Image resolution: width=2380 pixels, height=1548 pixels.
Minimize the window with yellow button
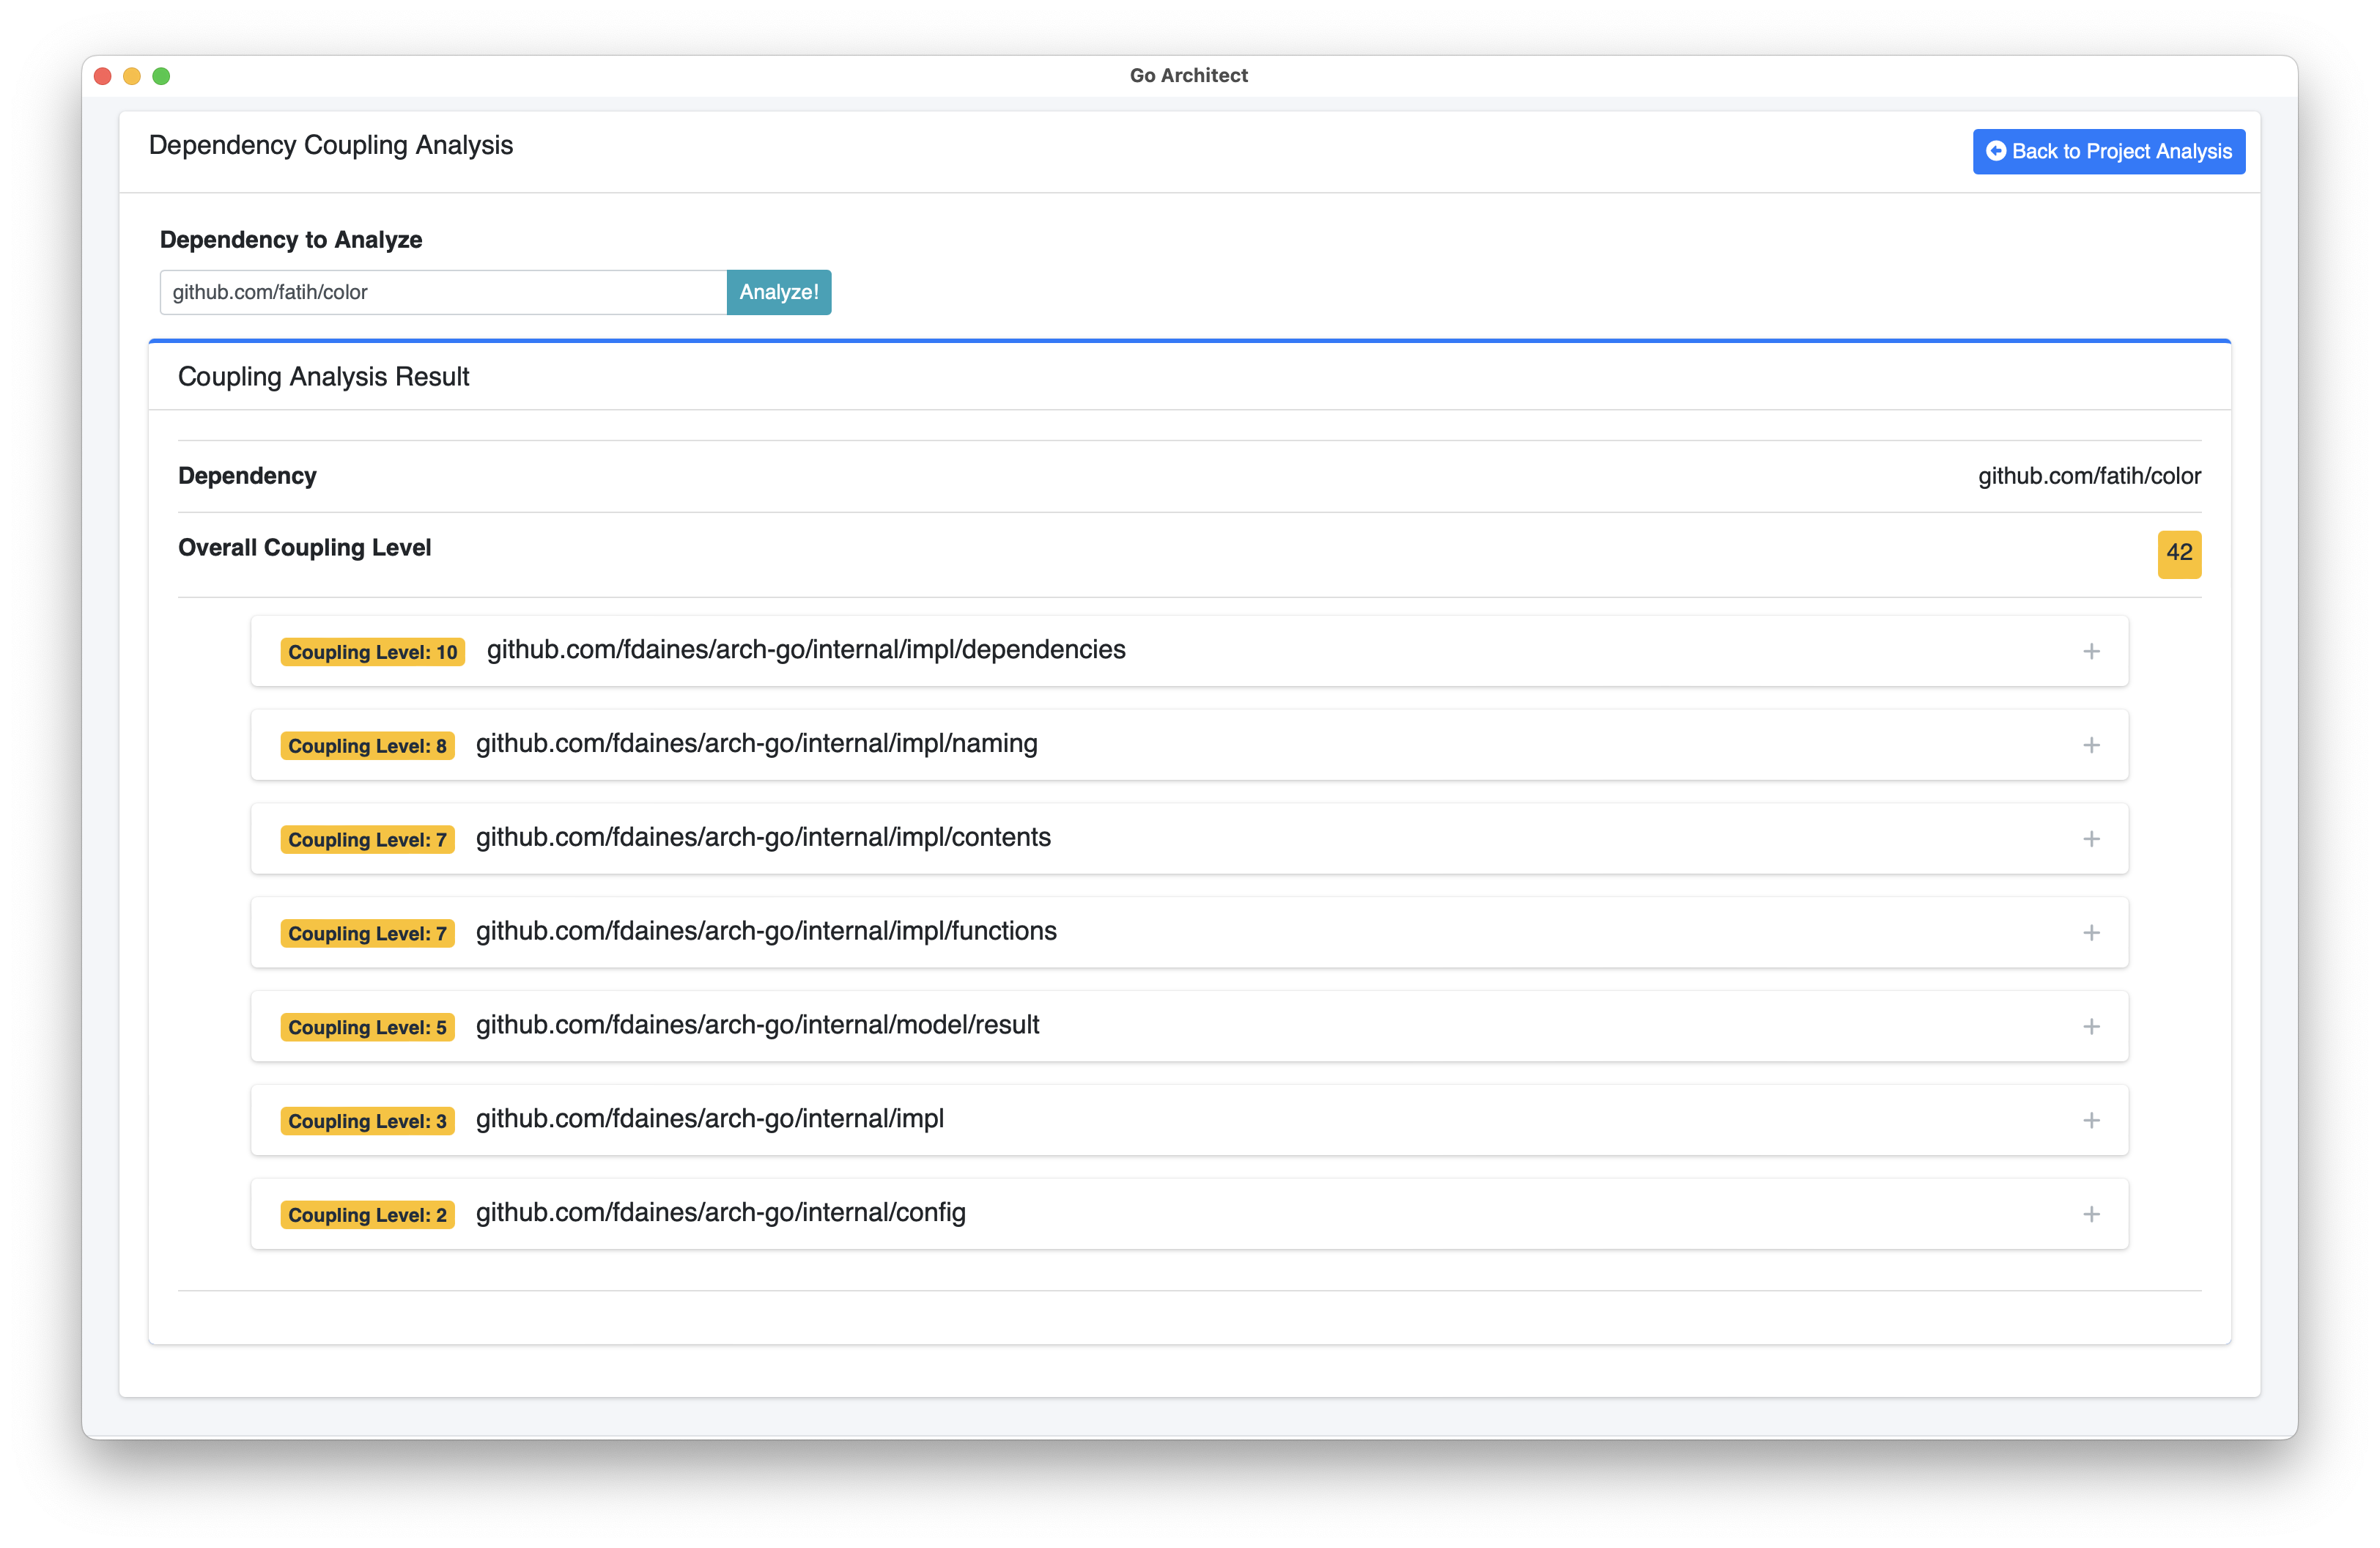(x=131, y=76)
